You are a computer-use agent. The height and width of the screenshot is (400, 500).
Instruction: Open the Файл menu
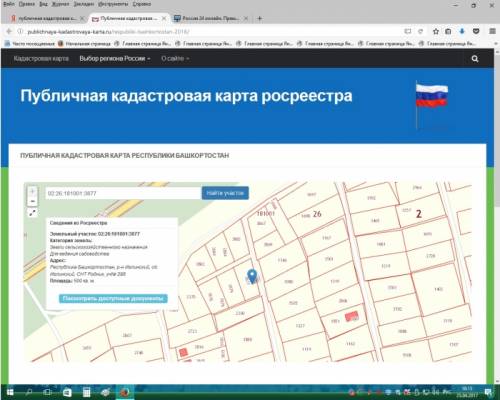click(x=9, y=4)
